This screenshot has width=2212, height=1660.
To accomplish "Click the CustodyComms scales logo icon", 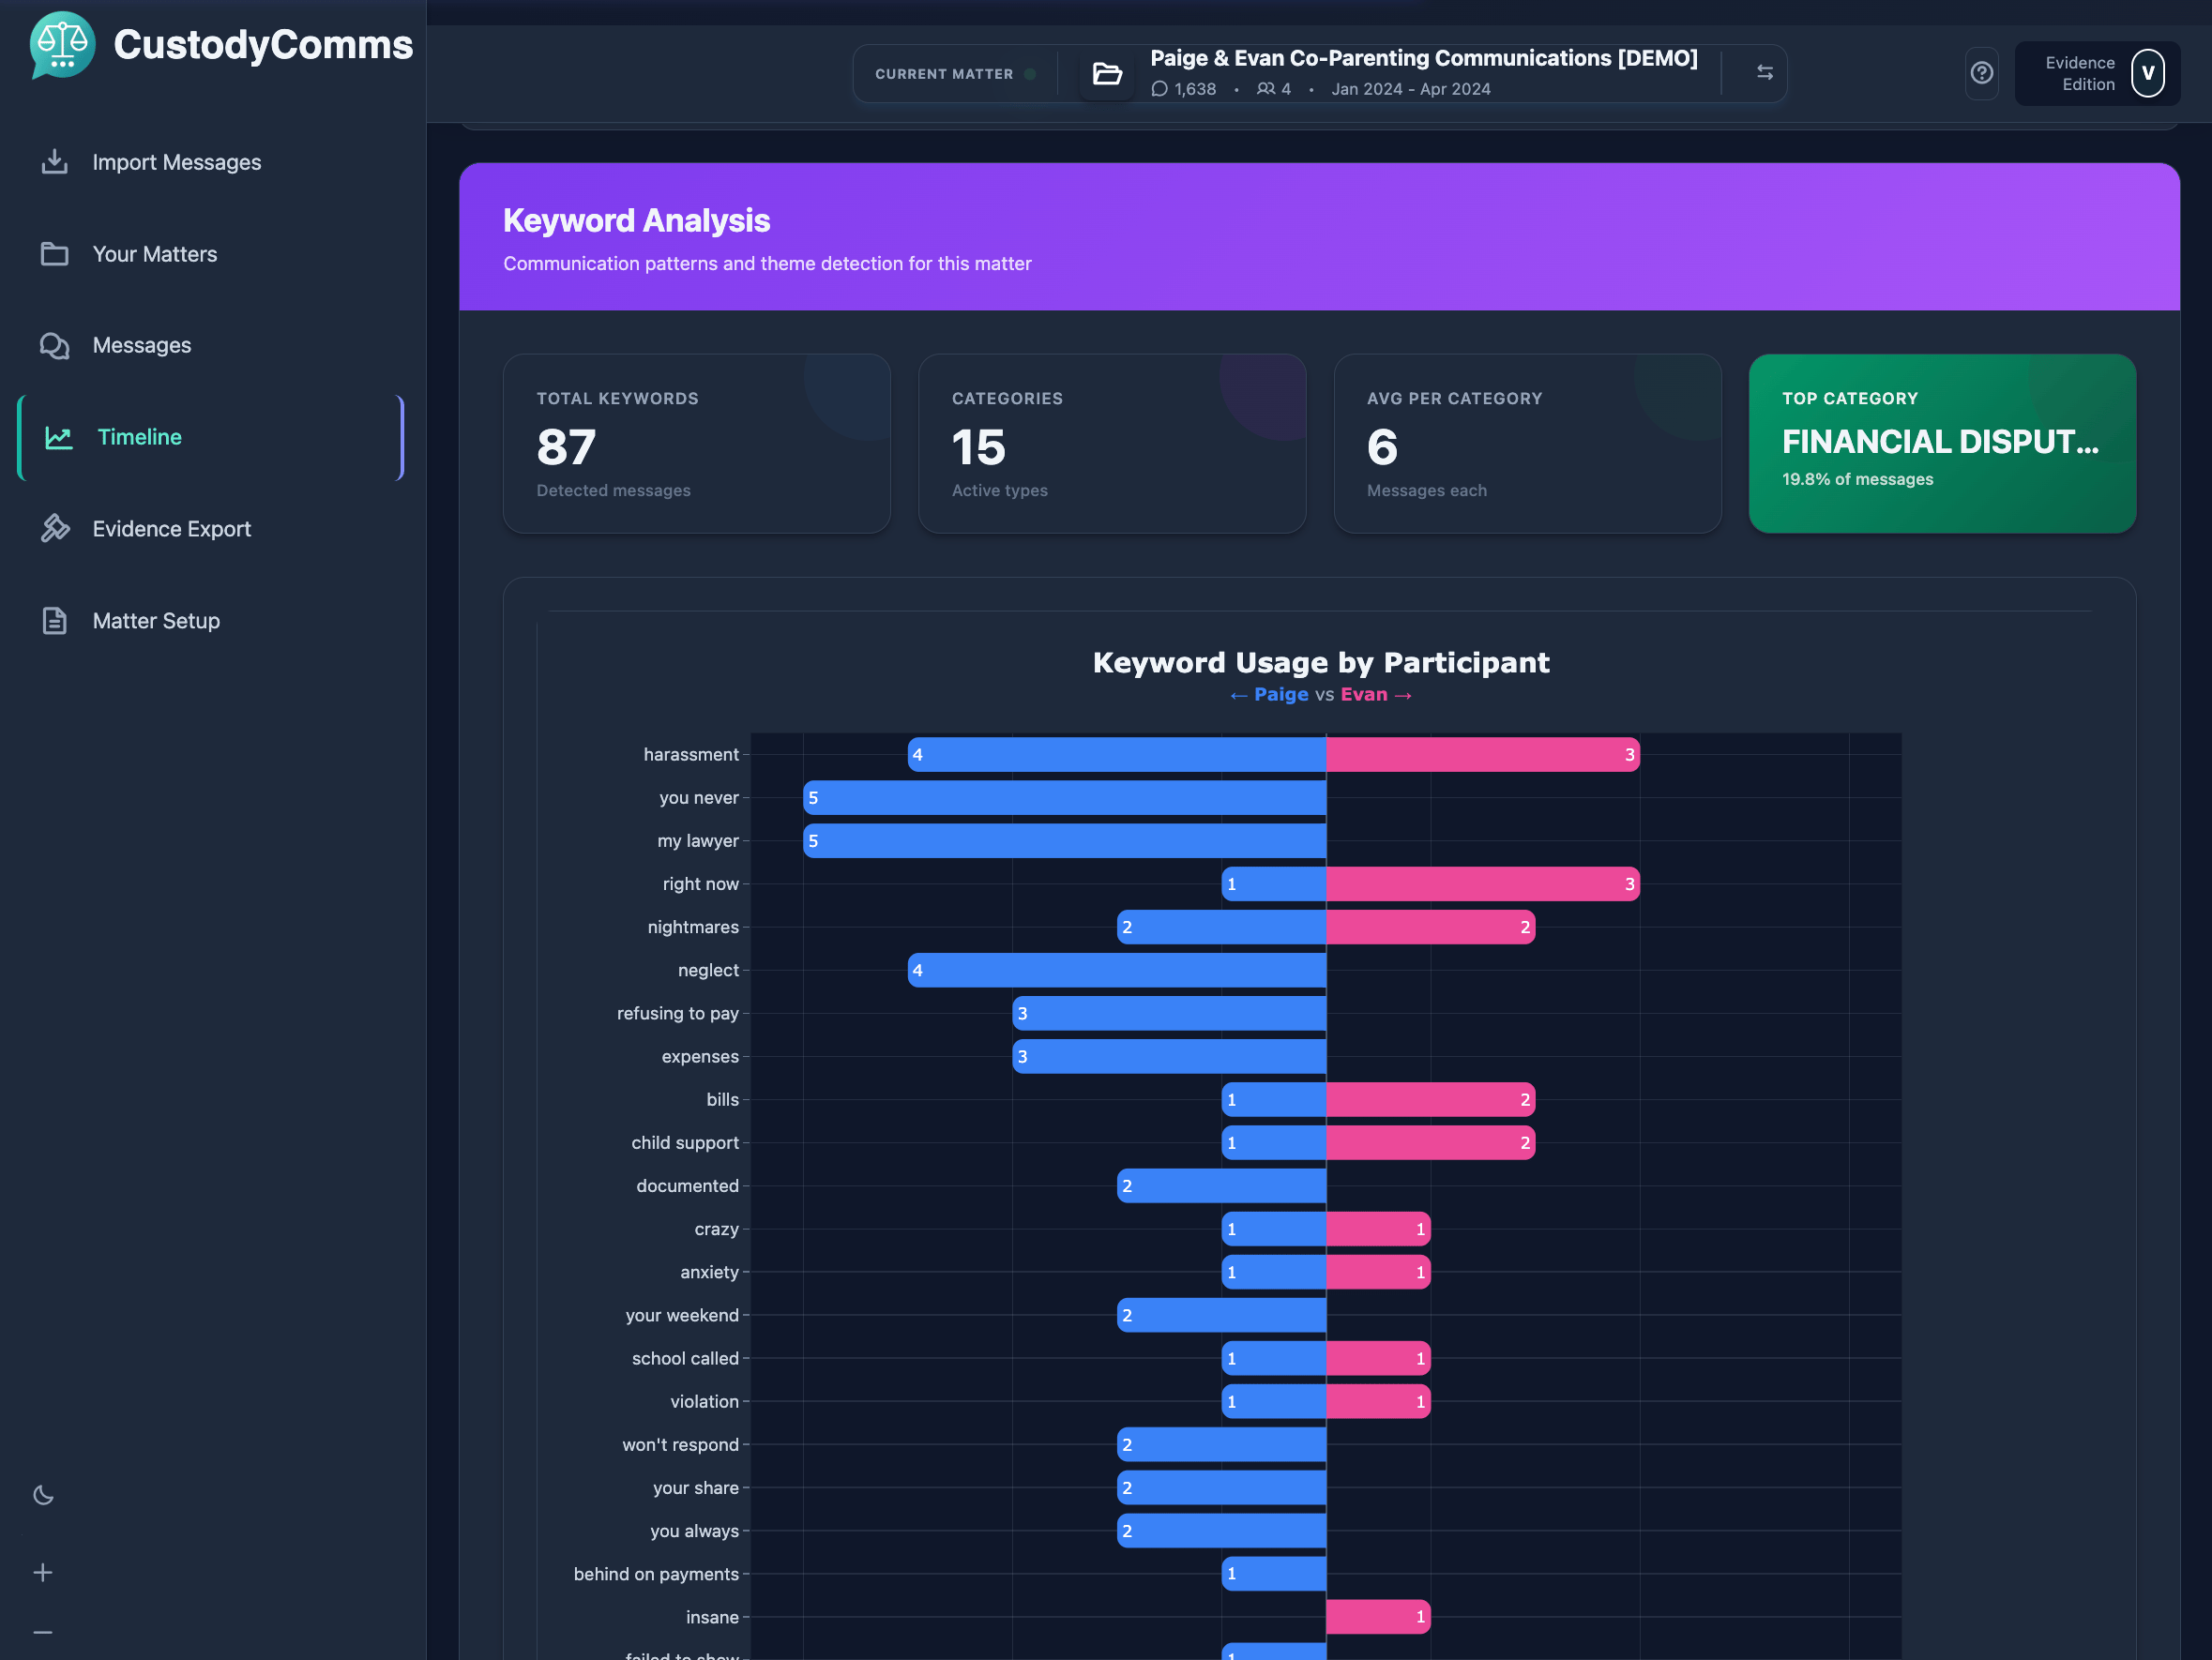I will click(x=62, y=45).
